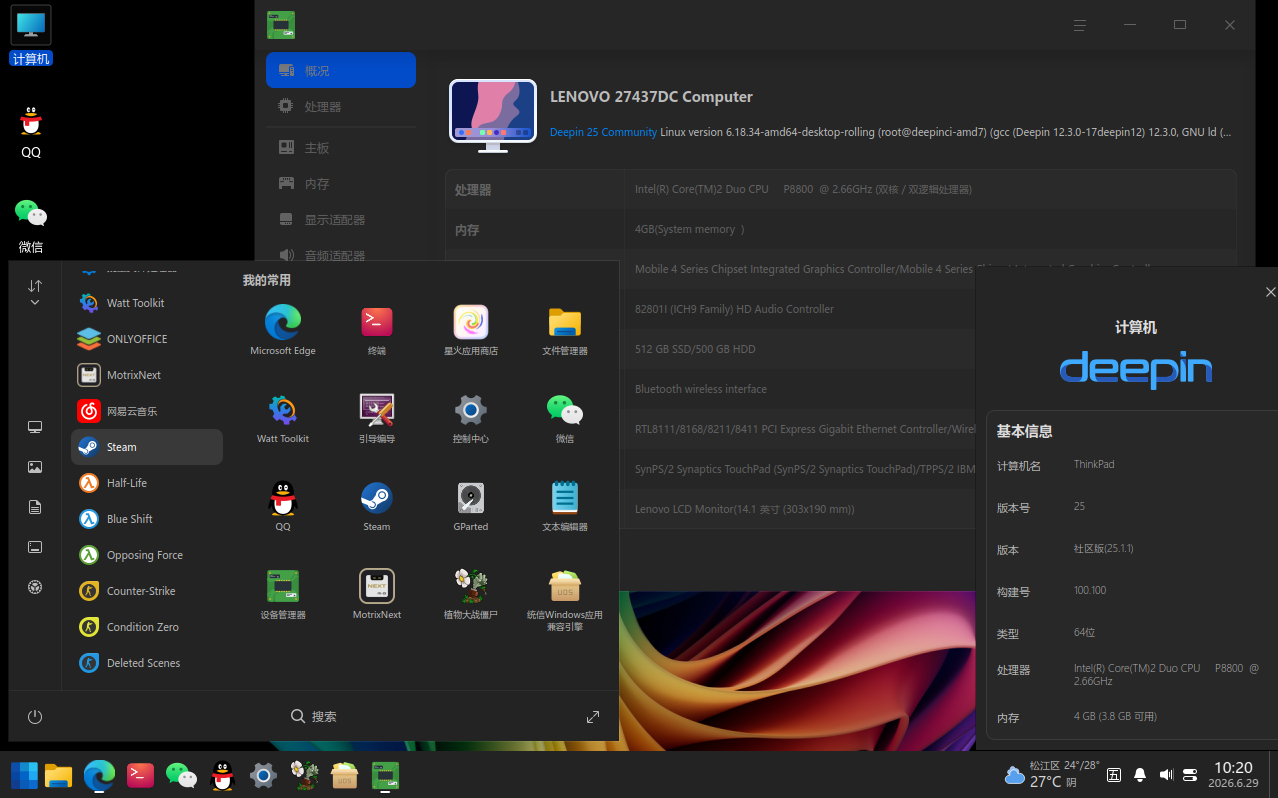
Task: Launch Watt Toolkit from the launcher favorites grid
Action: [283, 418]
